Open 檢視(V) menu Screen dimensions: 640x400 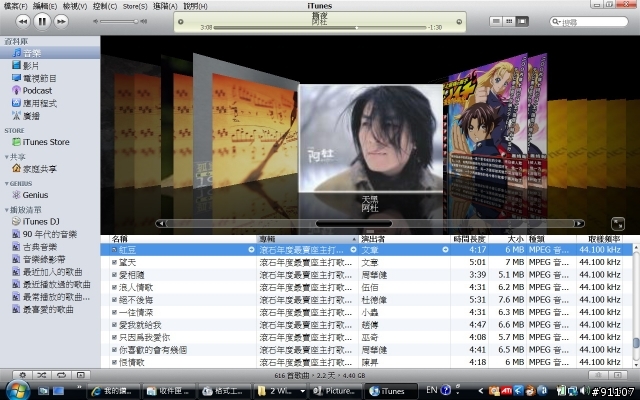click(x=75, y=6)
